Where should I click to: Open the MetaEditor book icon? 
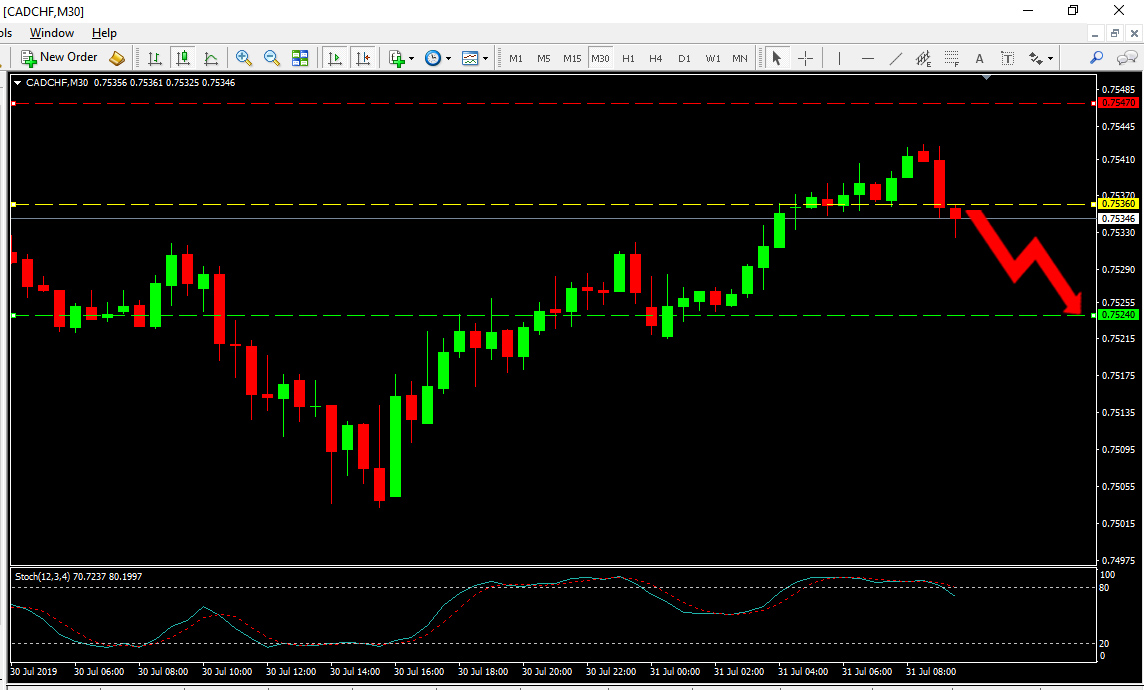(x=117, y=58)
